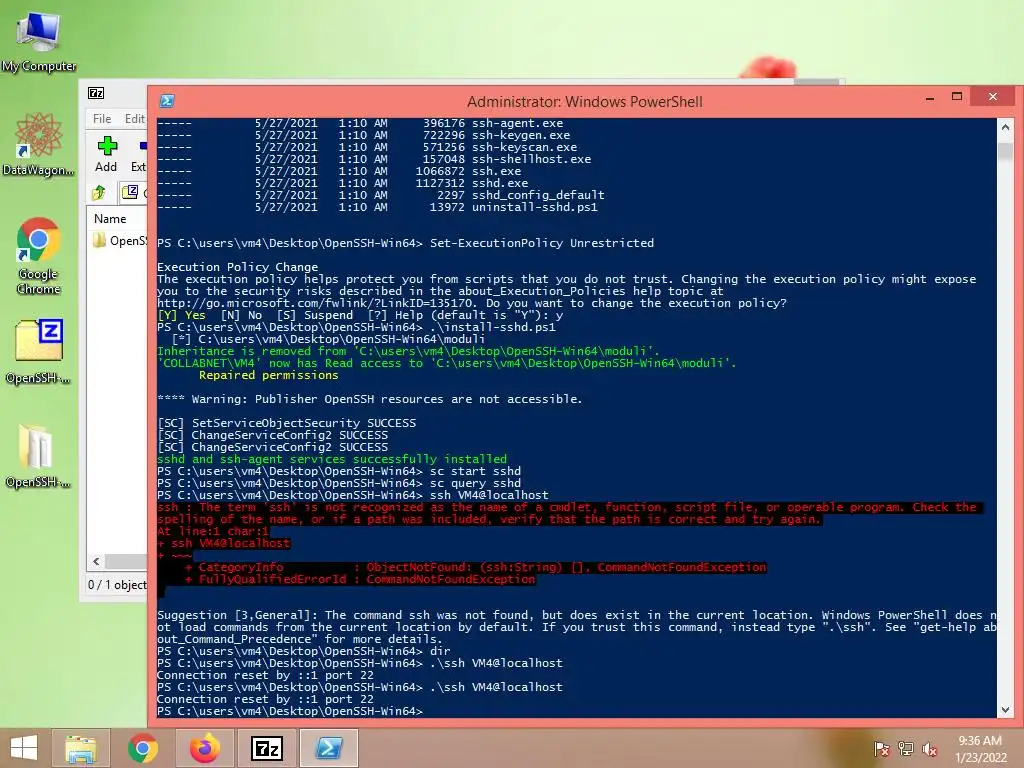Launch Google Chrome from desktop shortcut
Screen dimensions: 1024x768
click(39, 255)
